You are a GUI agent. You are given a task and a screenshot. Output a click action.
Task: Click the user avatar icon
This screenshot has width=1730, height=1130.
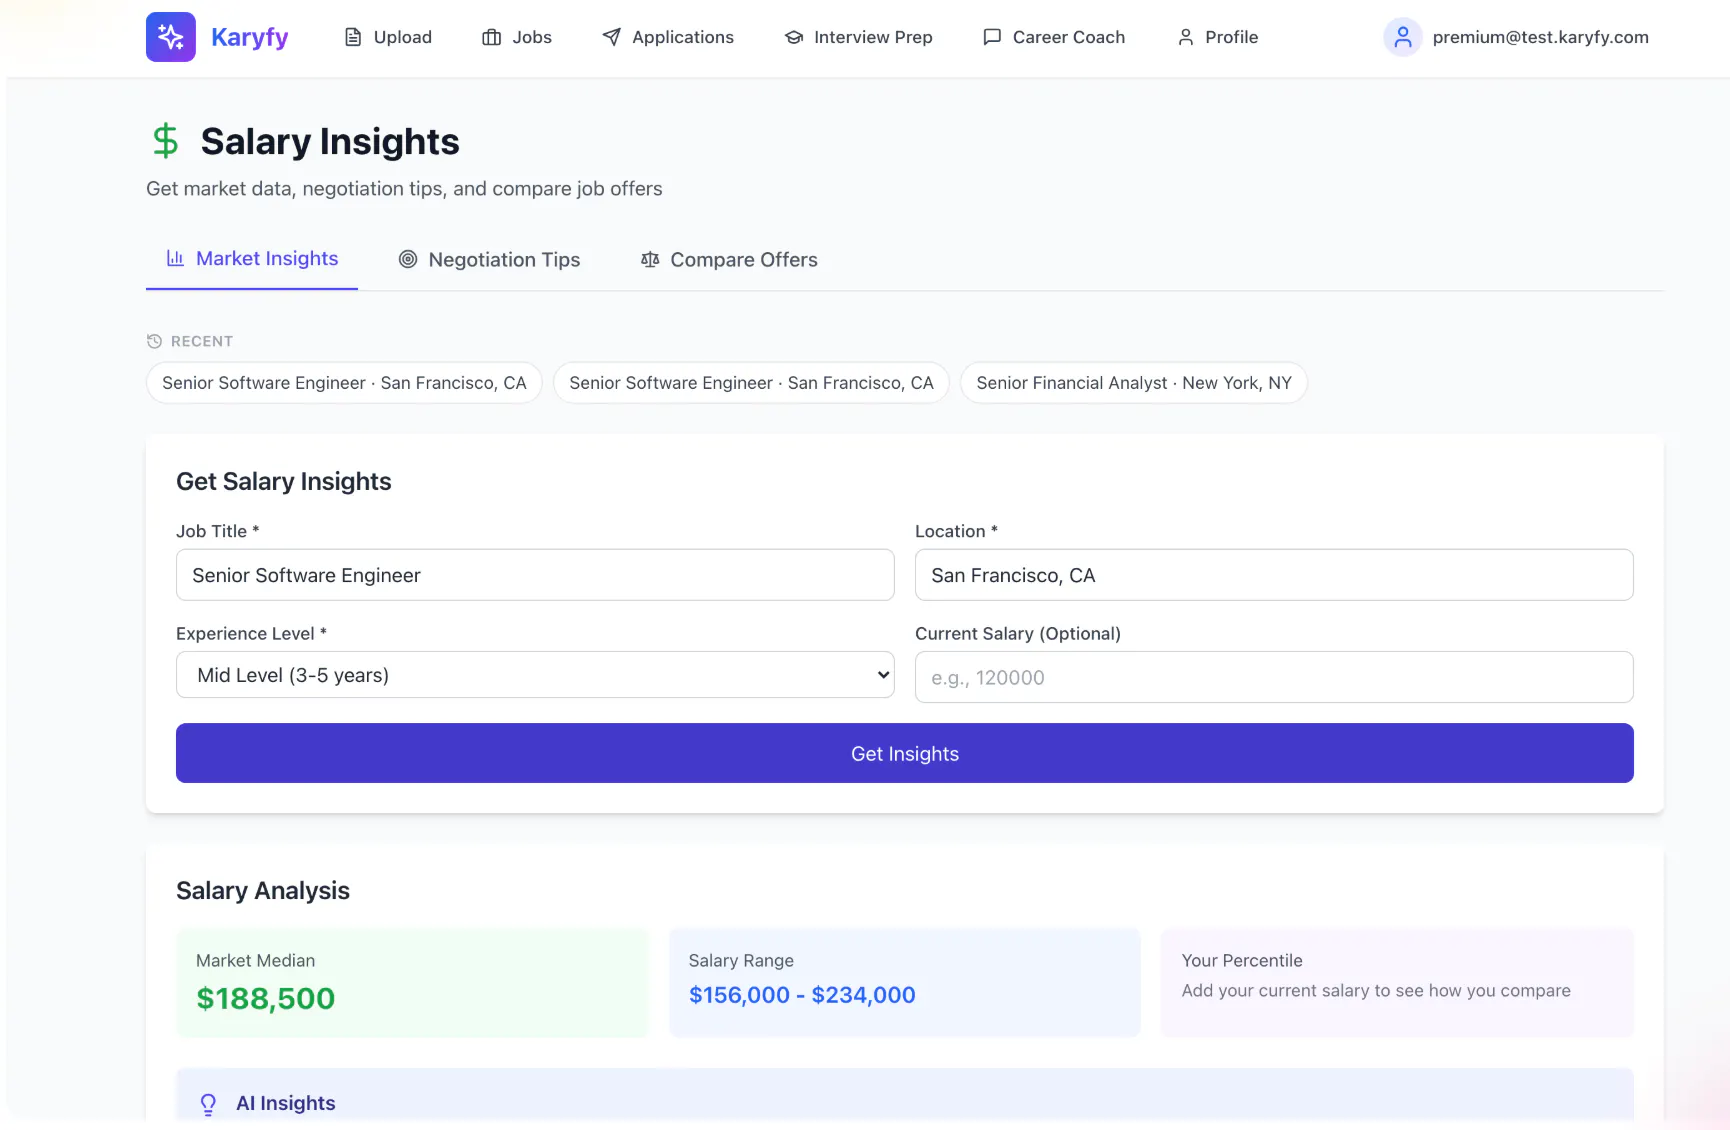pos(1403,37)
